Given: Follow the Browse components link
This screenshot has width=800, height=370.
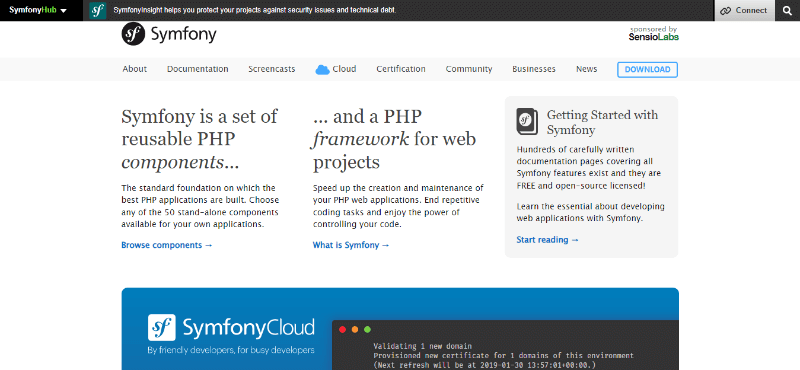Looking at the screenshot, I should 167,245.
